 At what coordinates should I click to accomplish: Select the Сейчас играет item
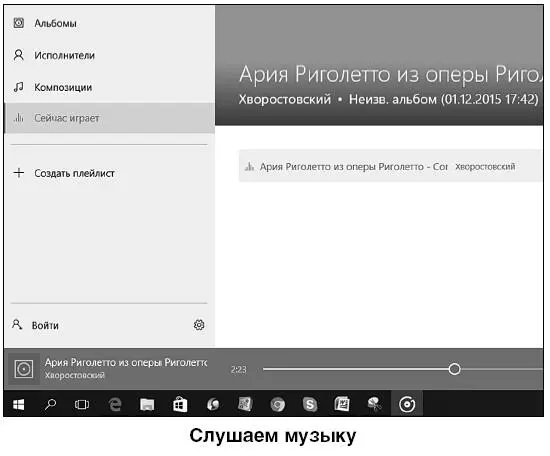(x=109, y=118)
